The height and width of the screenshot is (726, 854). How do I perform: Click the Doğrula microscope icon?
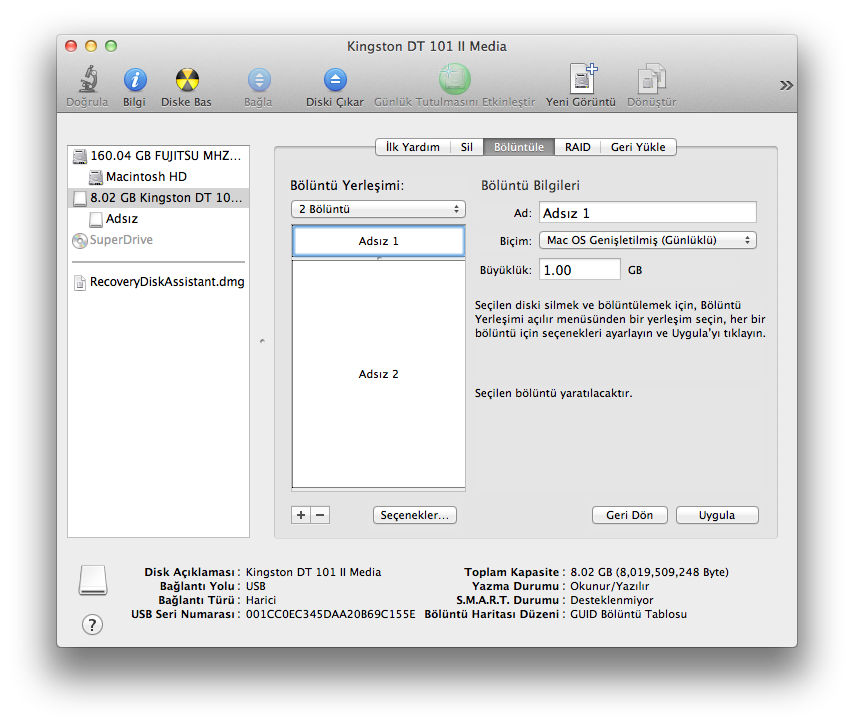pyautogui.click(x=87, y=80)
